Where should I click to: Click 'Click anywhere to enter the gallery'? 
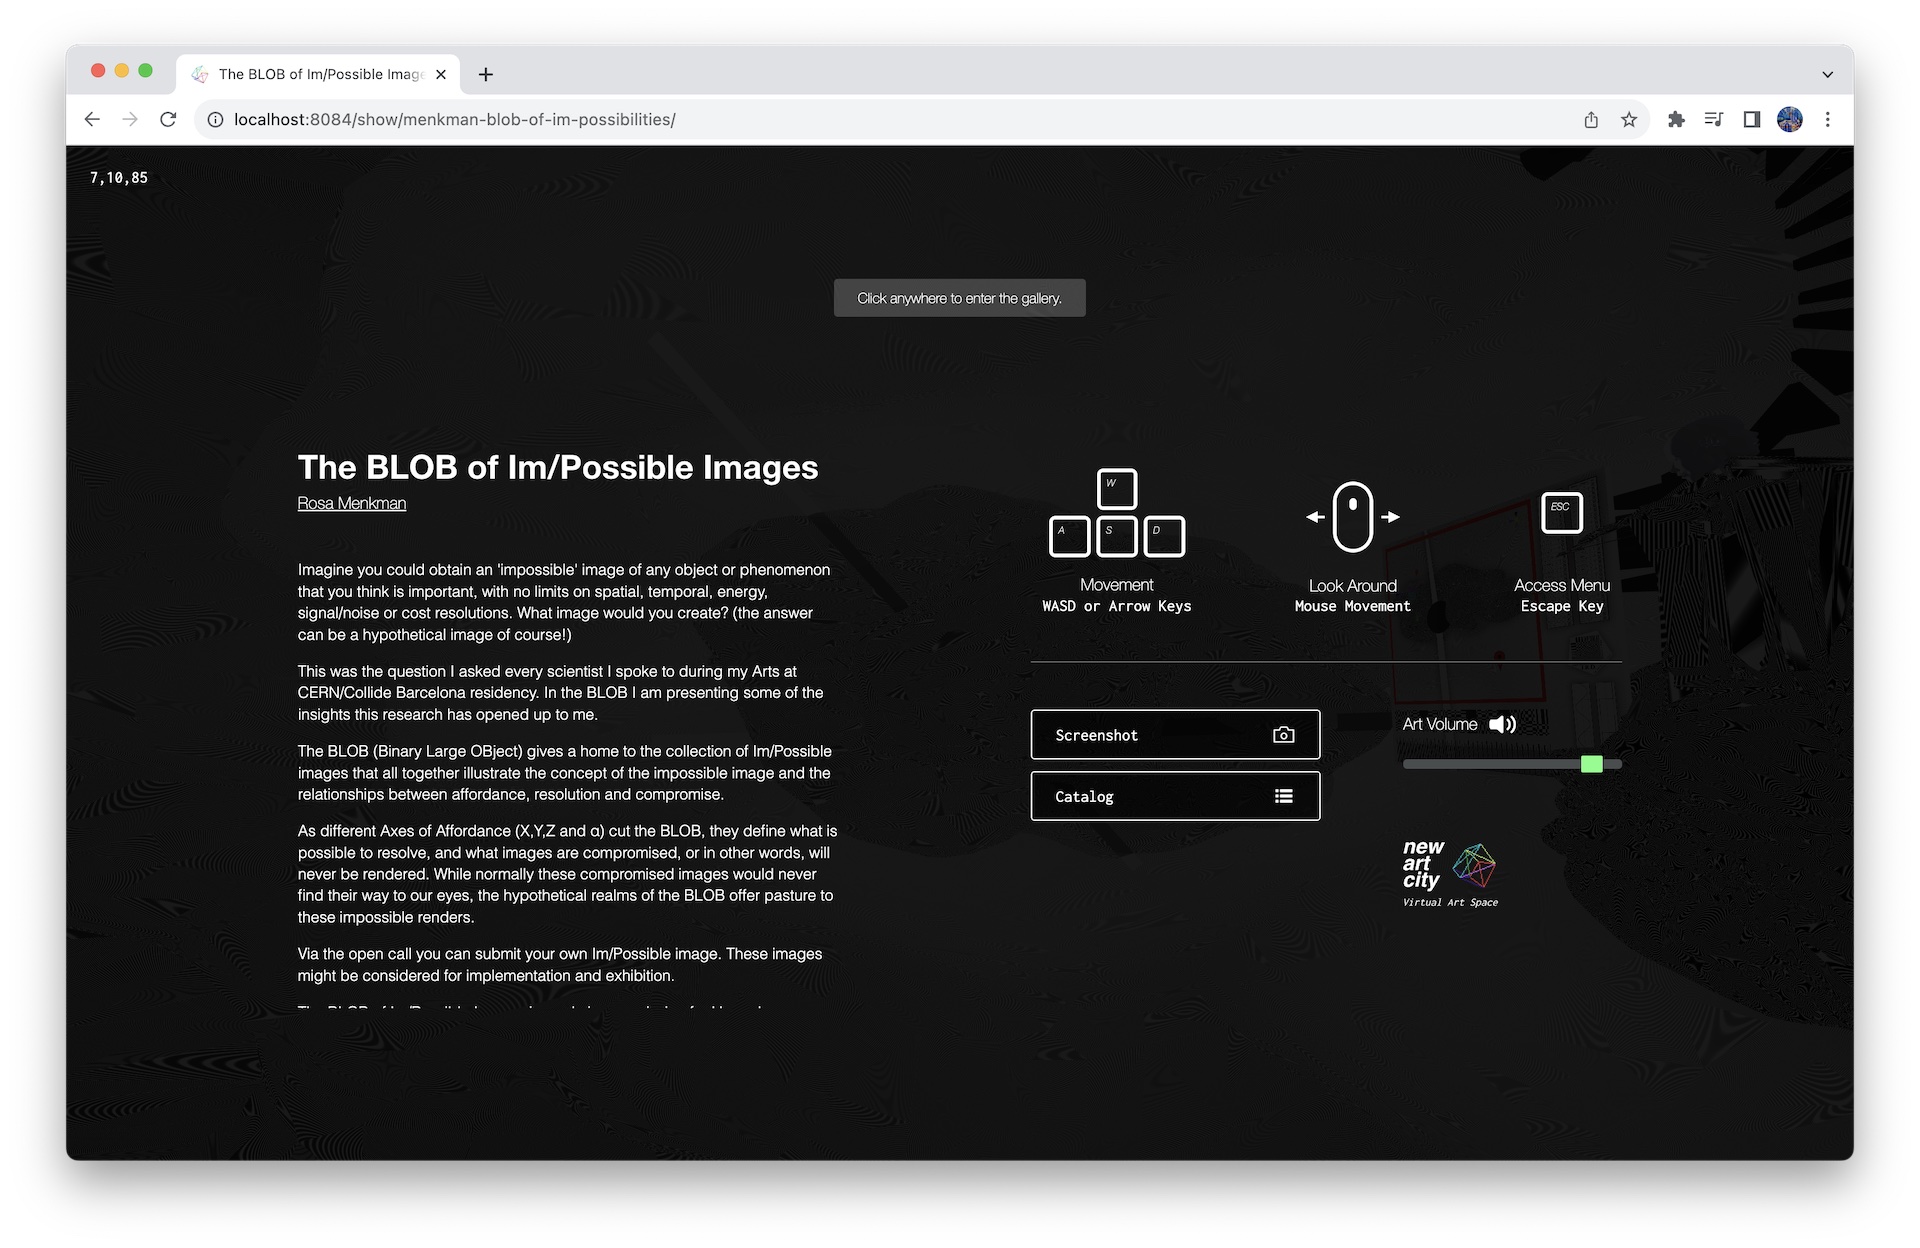(x=960, y=297)
